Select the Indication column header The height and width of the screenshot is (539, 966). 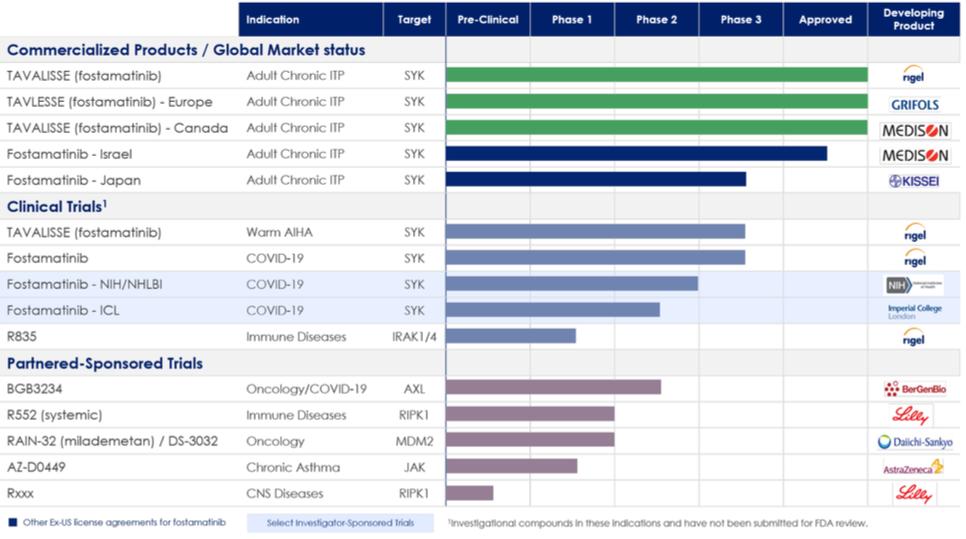(310, 19)
